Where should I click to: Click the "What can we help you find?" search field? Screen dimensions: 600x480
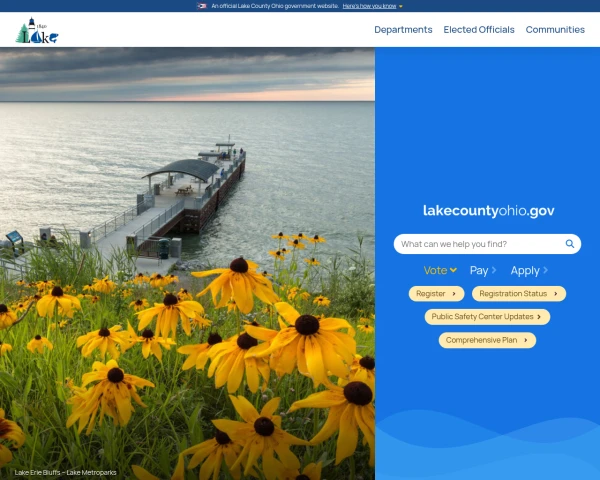(478, 244)
